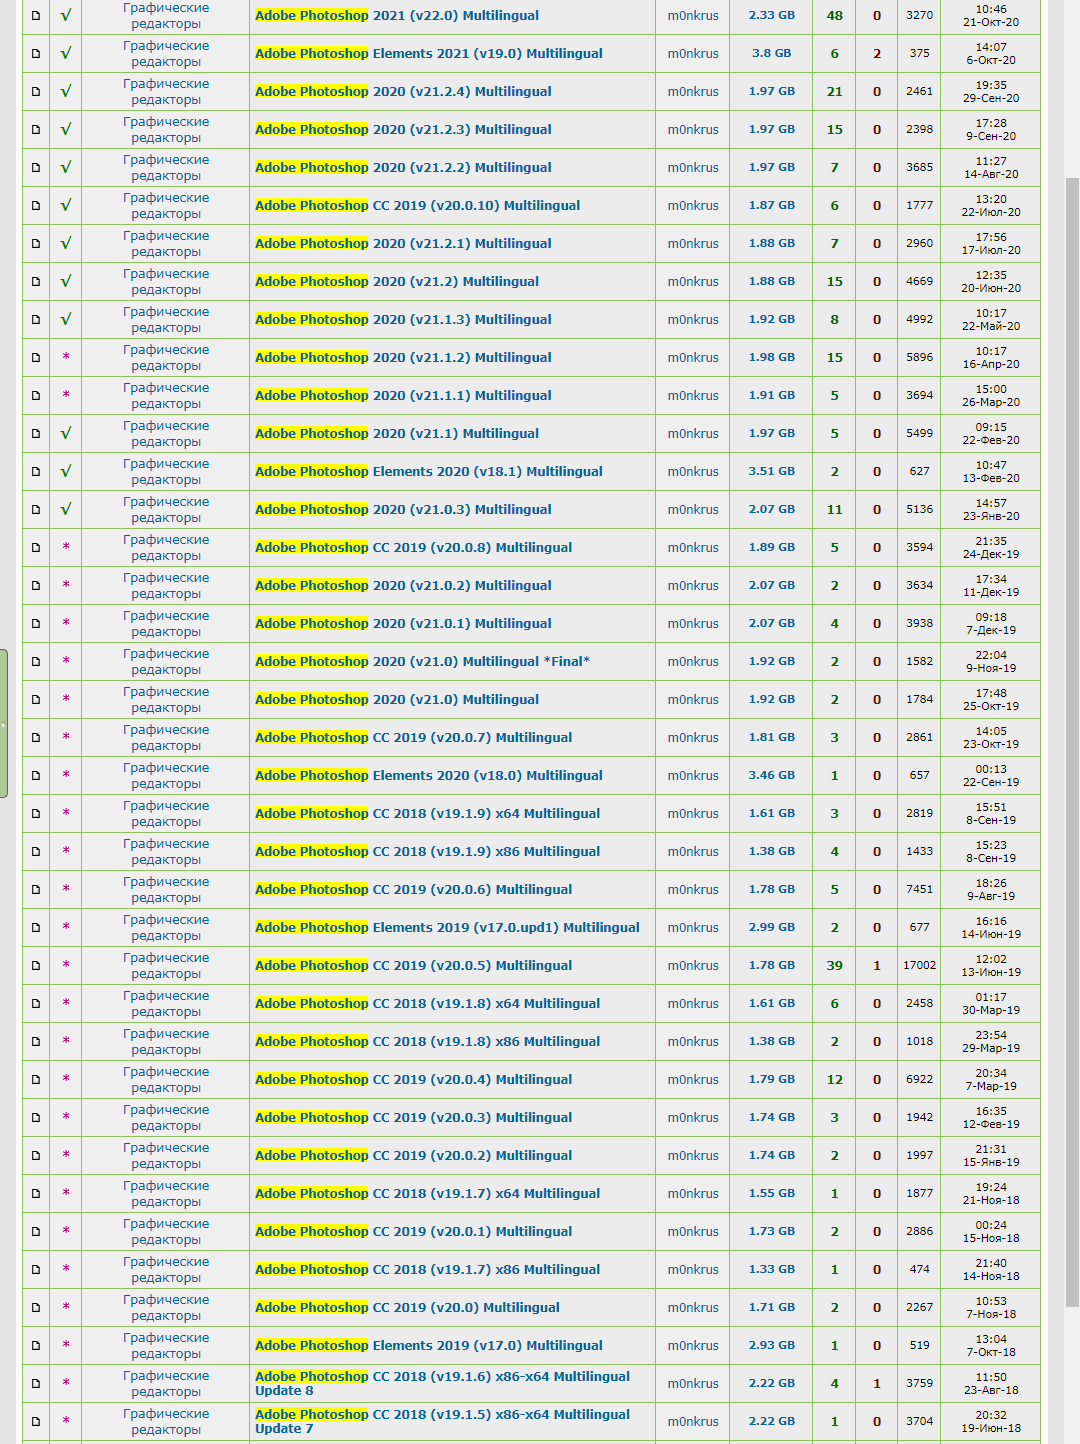Click the document icon beside Photoshop 2020 (v21.2.4)
Image resolution: width=1080 pixels, height=1444 pixels.
tap(36, 92)
